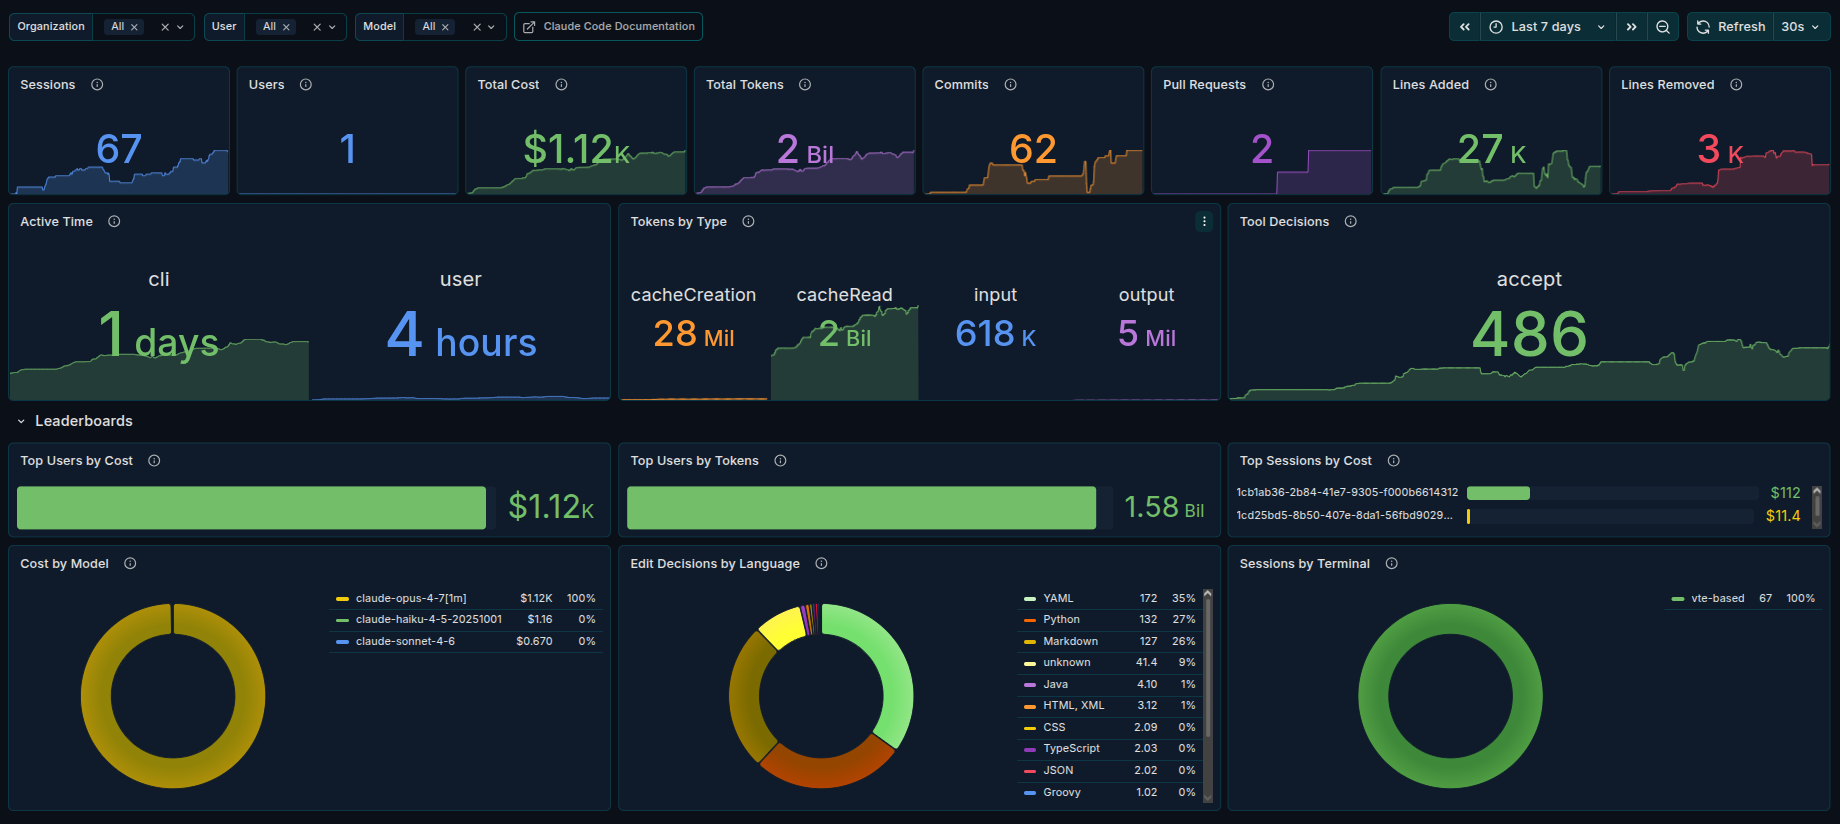
Task: Click the Total Tokens info icon
Action: coord(805,85)
